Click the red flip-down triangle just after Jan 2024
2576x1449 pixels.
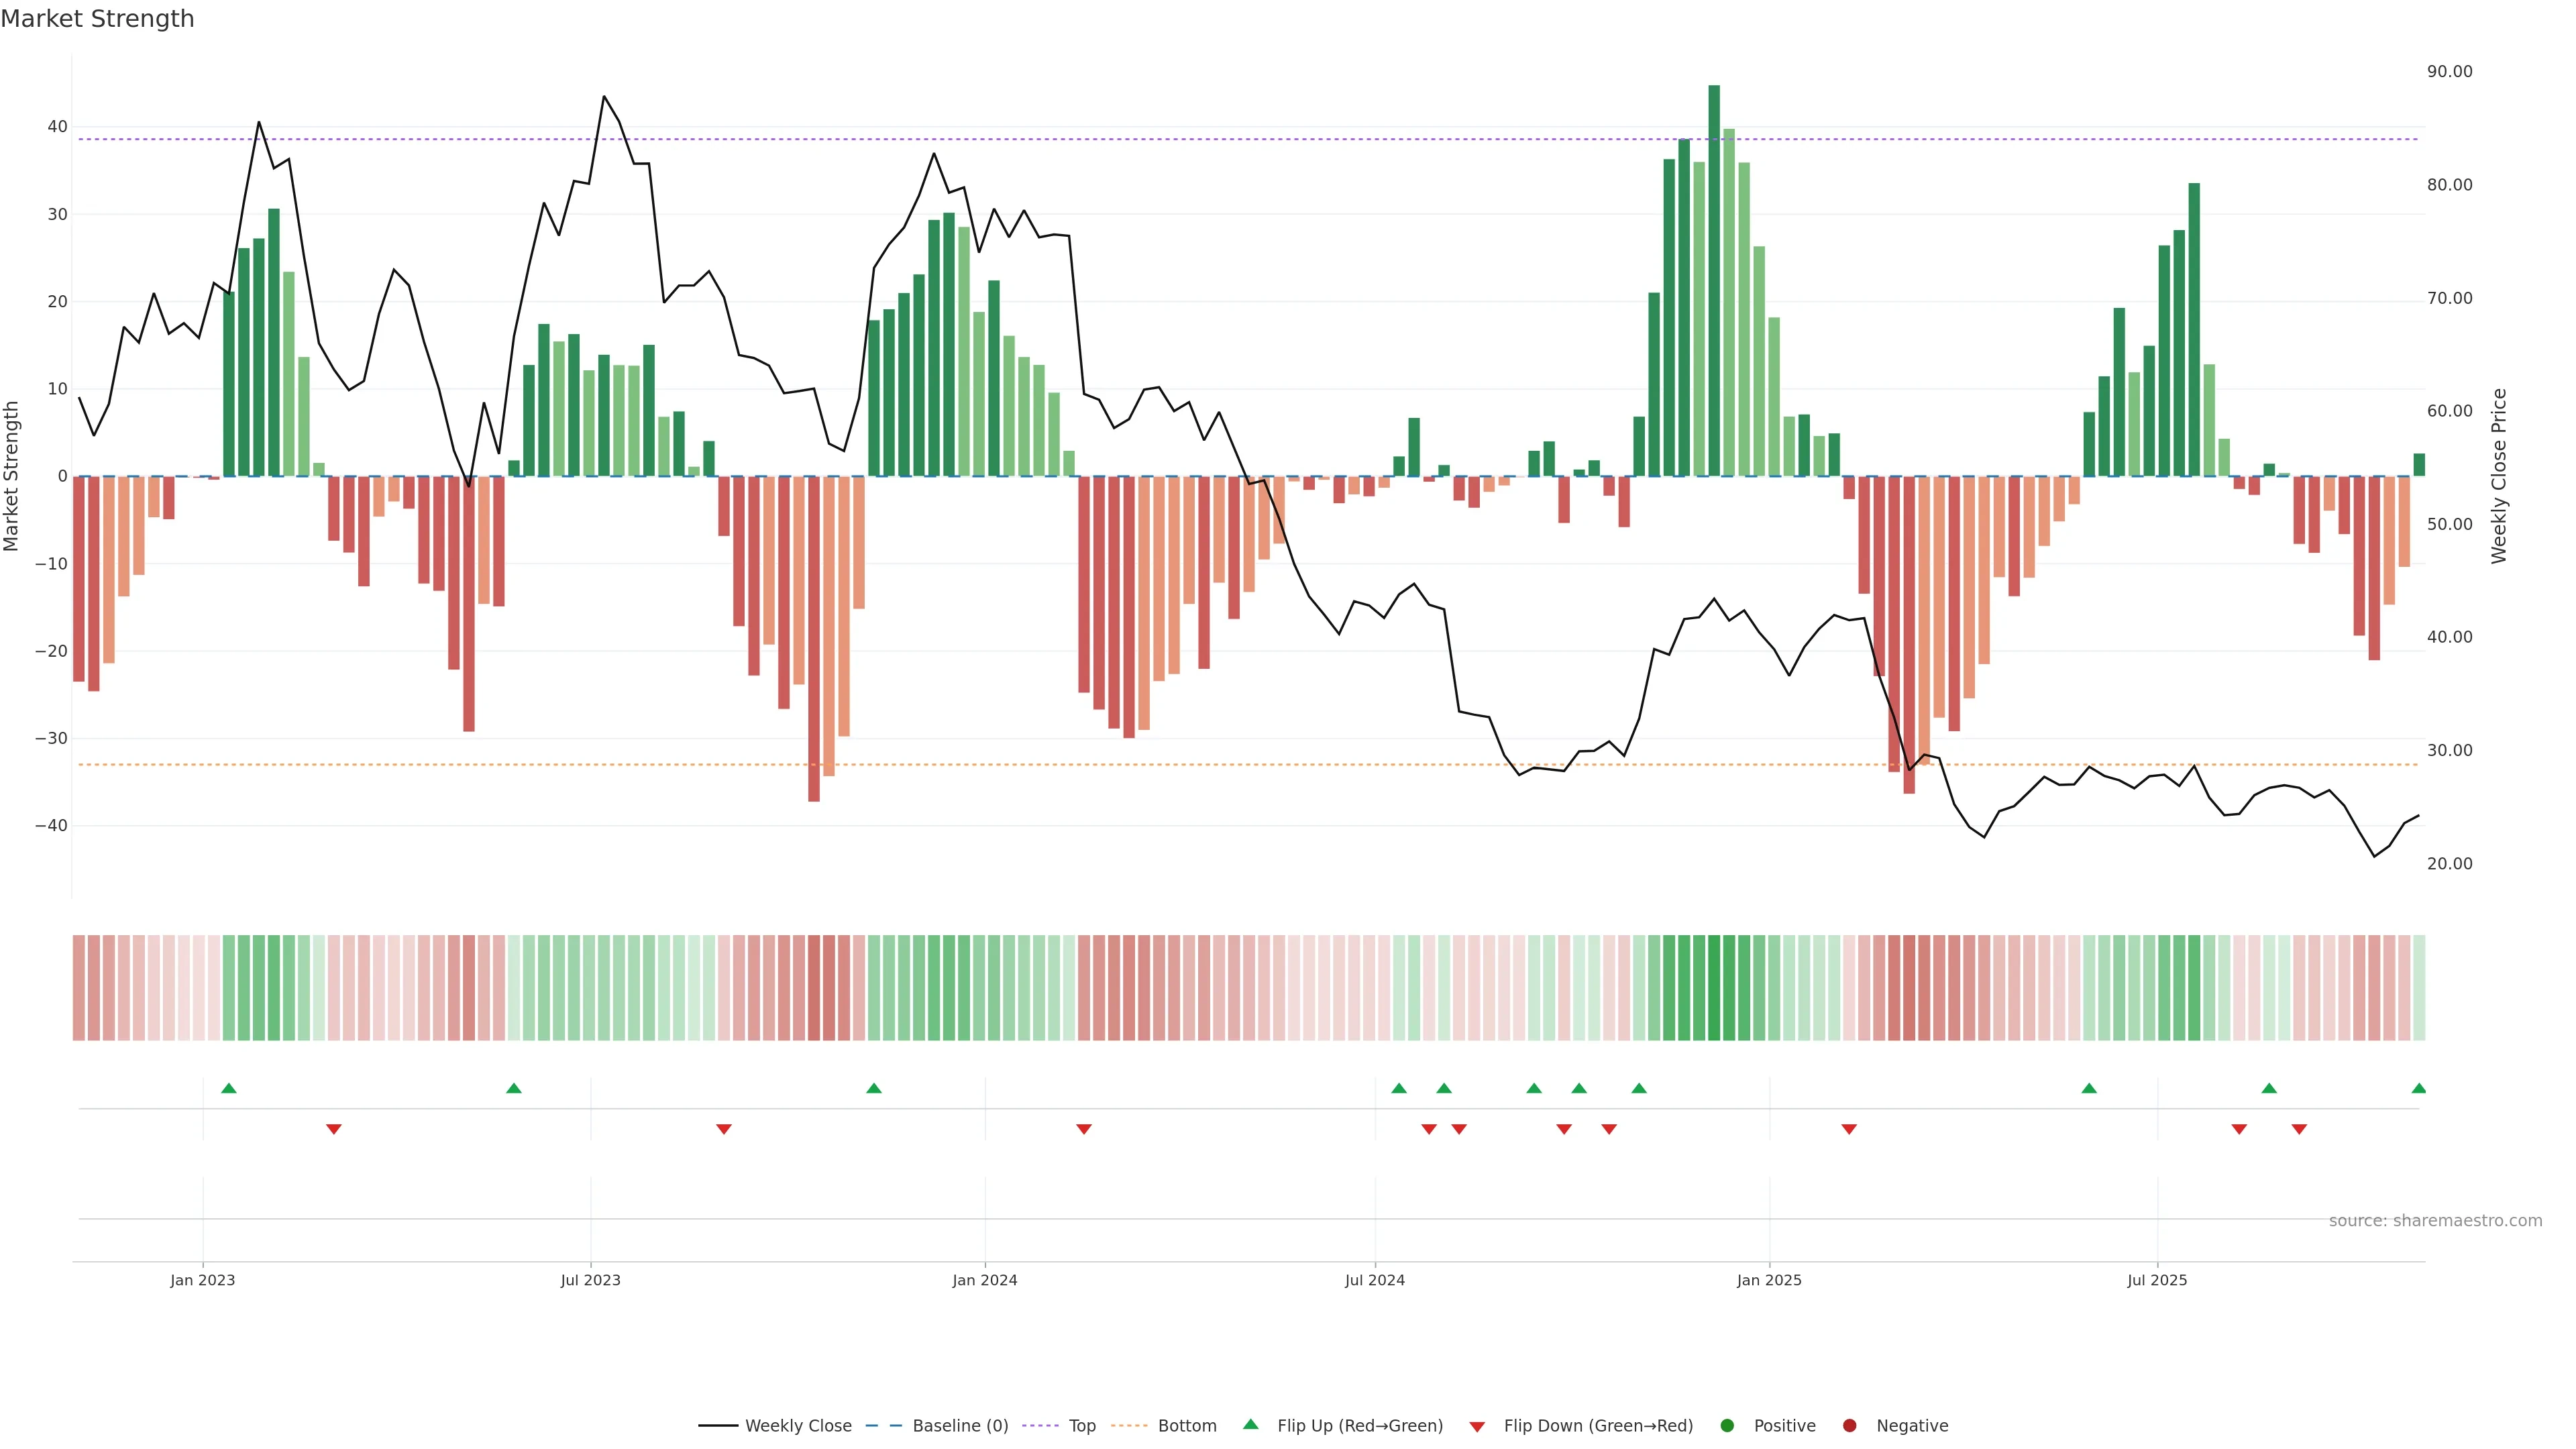pyautogui.click(x=1083, y=1129)
